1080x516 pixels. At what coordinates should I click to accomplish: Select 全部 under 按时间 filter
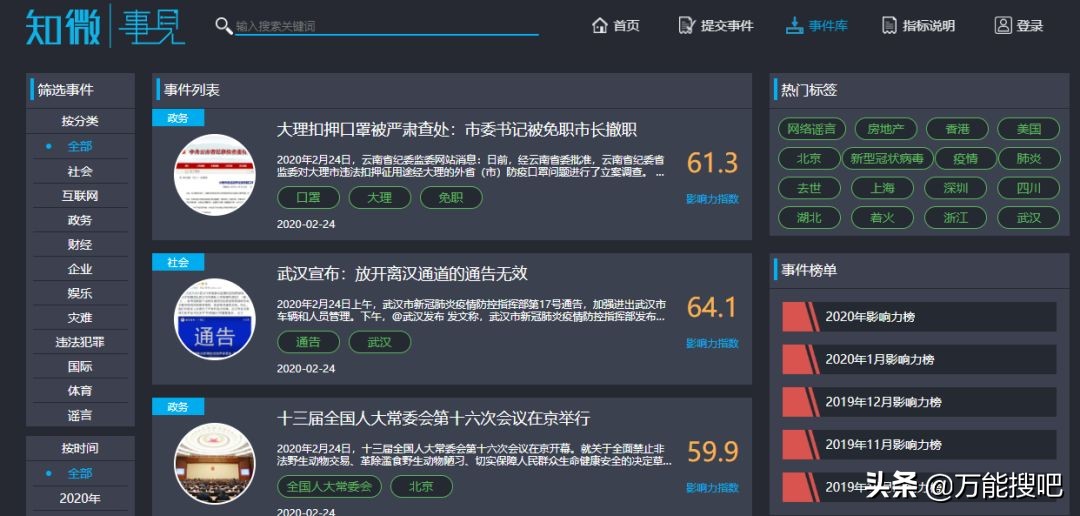tap(80, 473)
